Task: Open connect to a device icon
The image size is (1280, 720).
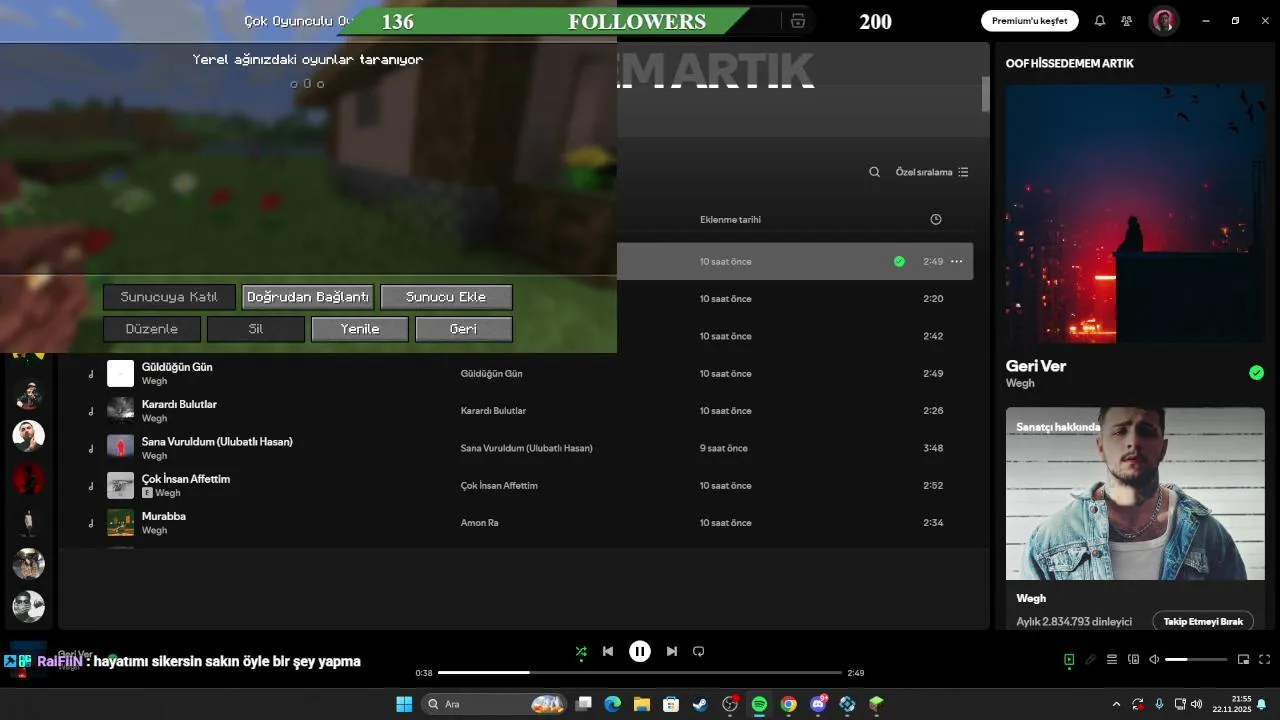Action: pos(1133,659)
